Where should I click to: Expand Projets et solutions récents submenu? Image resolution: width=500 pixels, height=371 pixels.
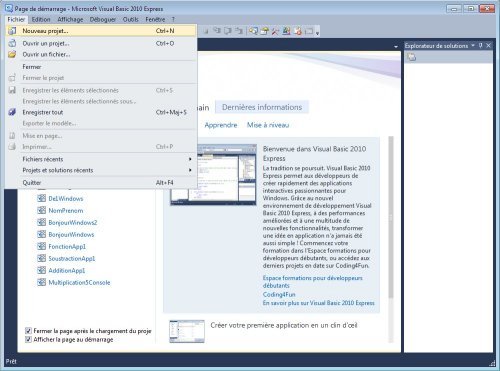pos(100,170)
